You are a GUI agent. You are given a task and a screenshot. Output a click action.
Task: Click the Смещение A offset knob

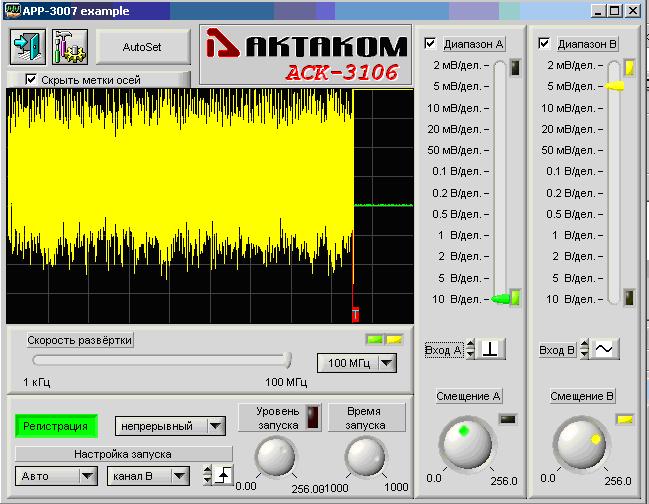pos(468,443)
